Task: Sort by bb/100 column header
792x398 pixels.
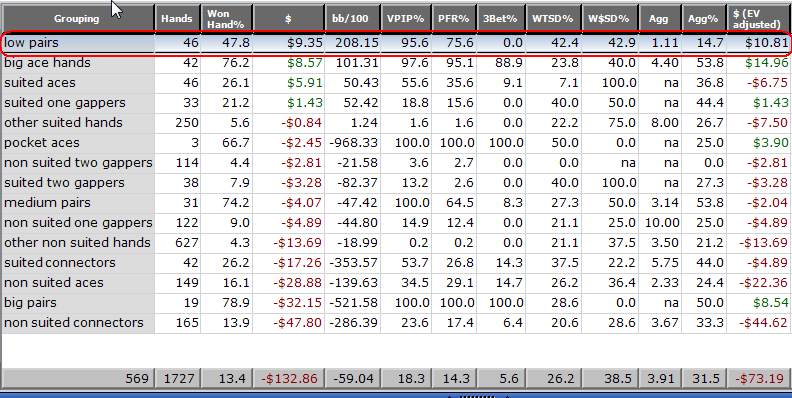Action: pos(352,19)
